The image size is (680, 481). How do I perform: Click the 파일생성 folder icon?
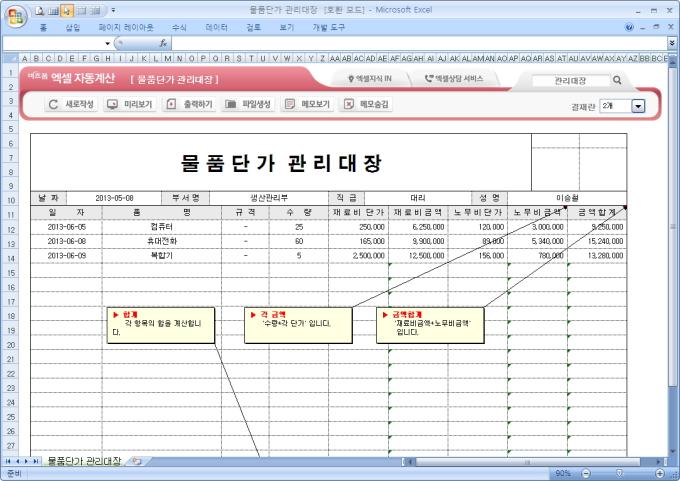coord(231,104)
